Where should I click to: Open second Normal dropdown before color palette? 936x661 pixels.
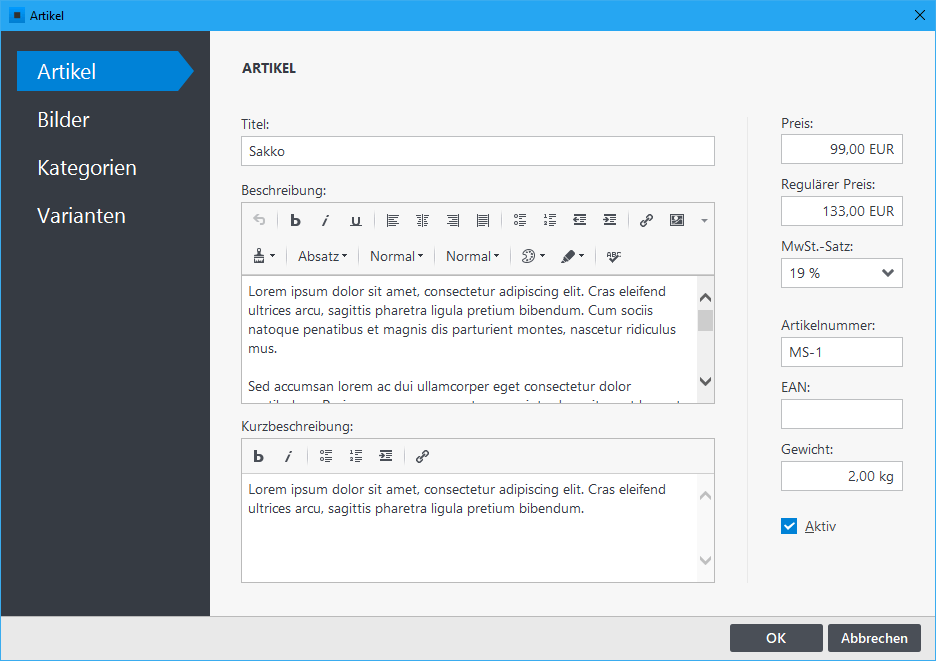pyautogui.click(x=472, y=256)
